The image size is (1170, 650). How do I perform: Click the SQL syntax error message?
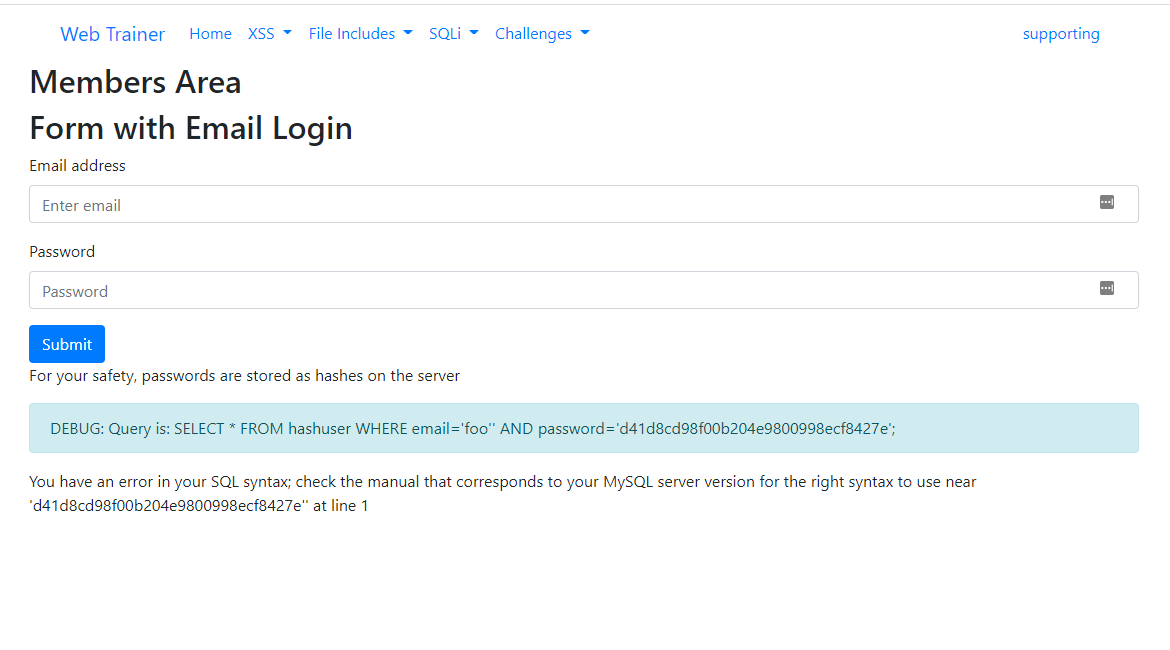(x=502, y=482)
